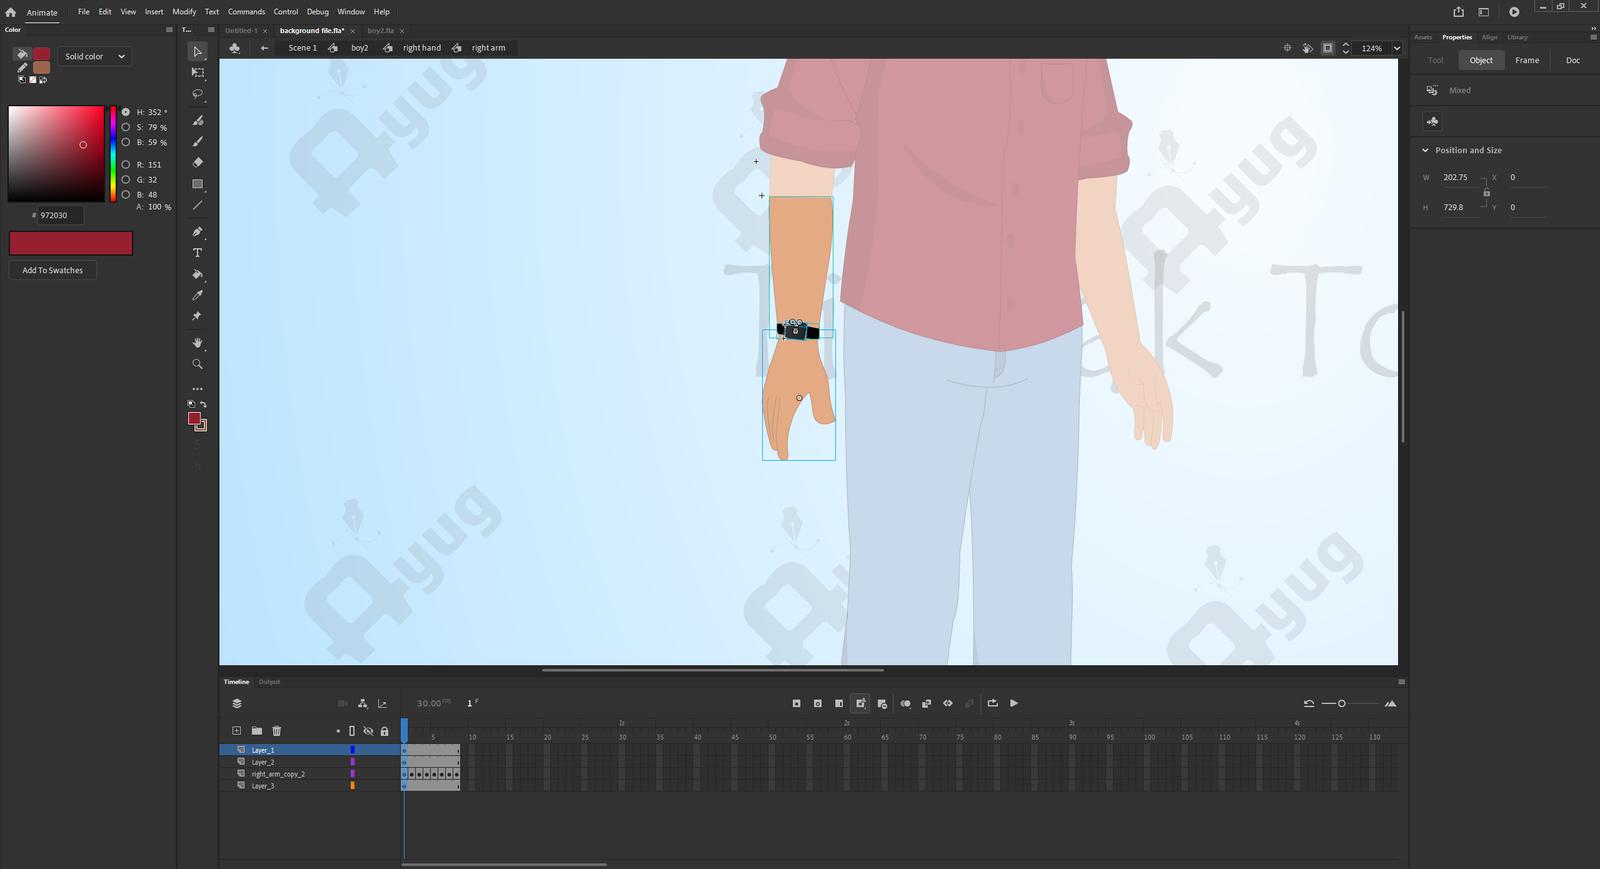Viewport: 1600px width, 869px height.
Task: Click the delete layer trash icon
Action: [x=277, y=731]
